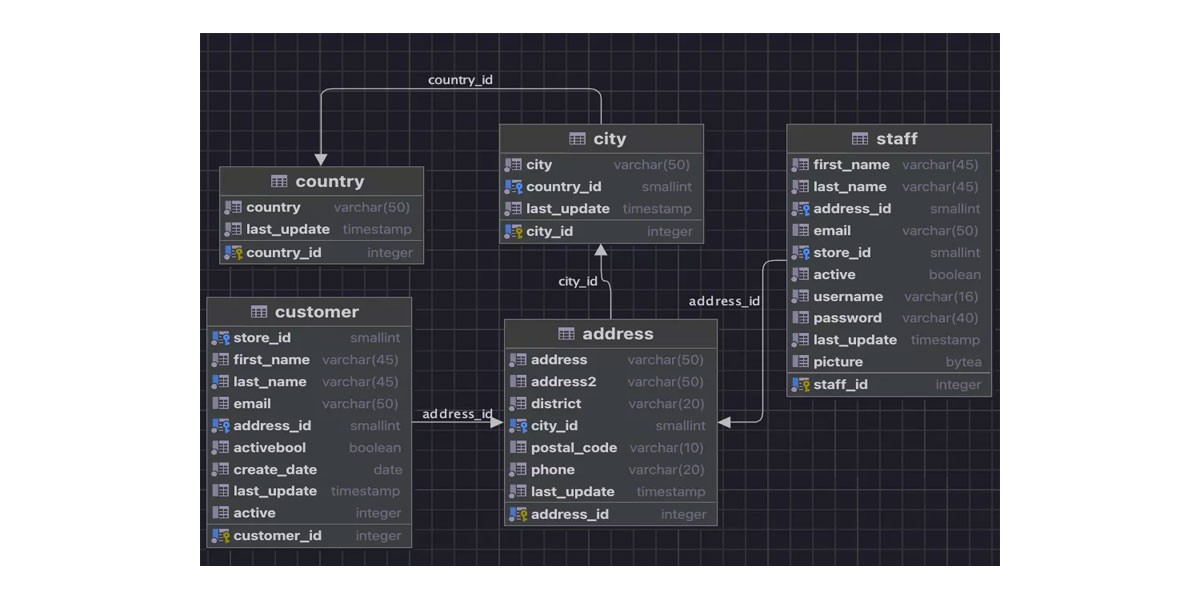Viewport: 1200px width, 600px height.
Task: Click primary key icon of country_id in country table
Action: [x=233, y=253]
